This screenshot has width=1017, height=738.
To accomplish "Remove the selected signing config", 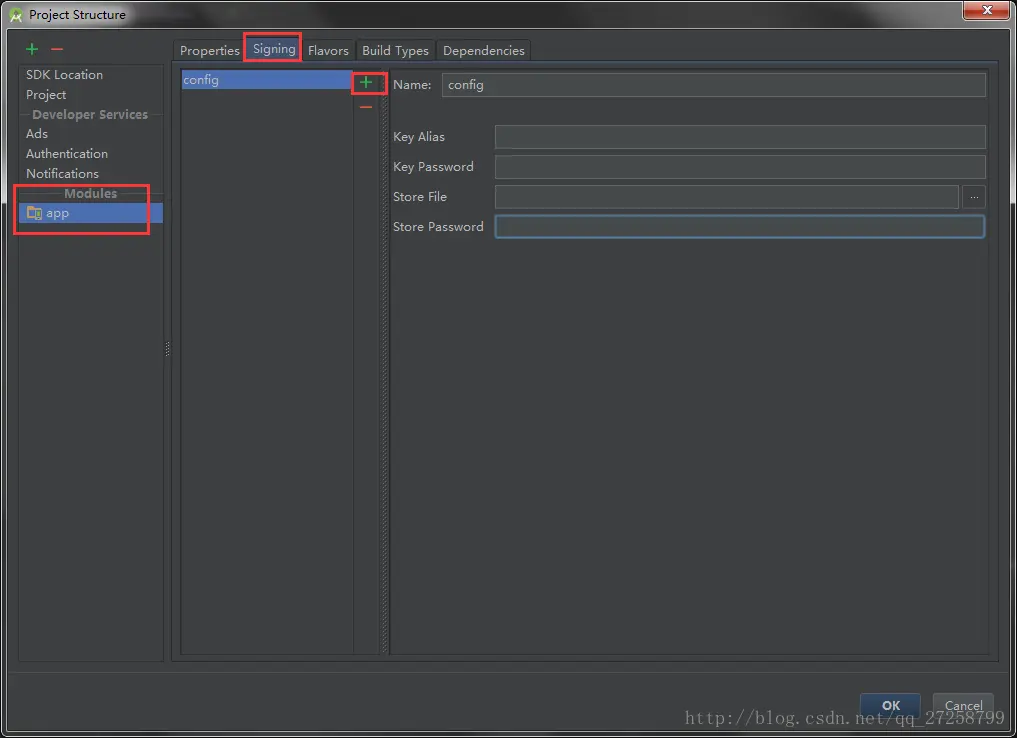I will 366,107.
